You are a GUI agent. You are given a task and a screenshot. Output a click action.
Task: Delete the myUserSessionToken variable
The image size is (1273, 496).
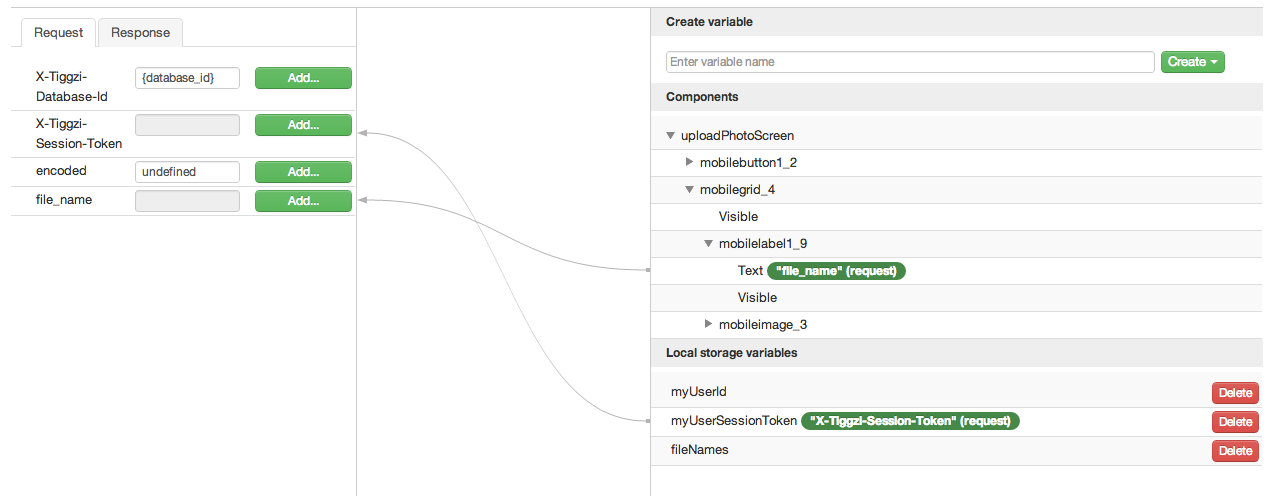coord(1235,422)
